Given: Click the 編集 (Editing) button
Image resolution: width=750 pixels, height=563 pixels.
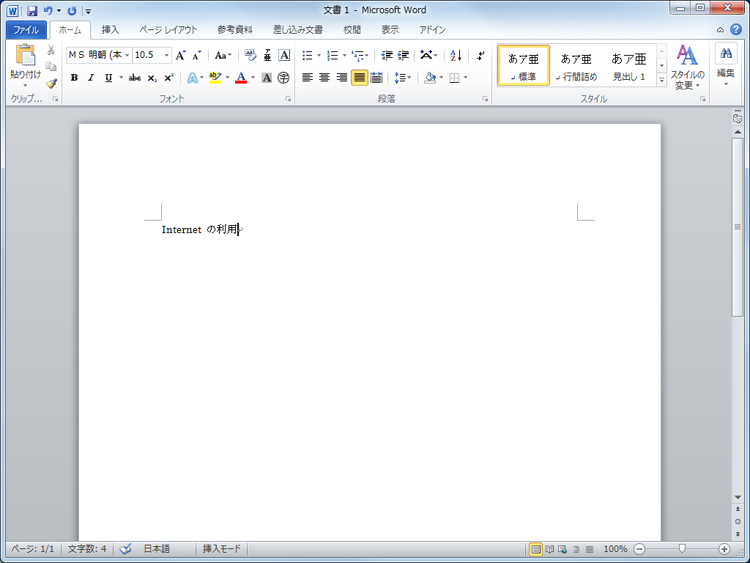Looking at the screenshot, I should coord(726,66).
